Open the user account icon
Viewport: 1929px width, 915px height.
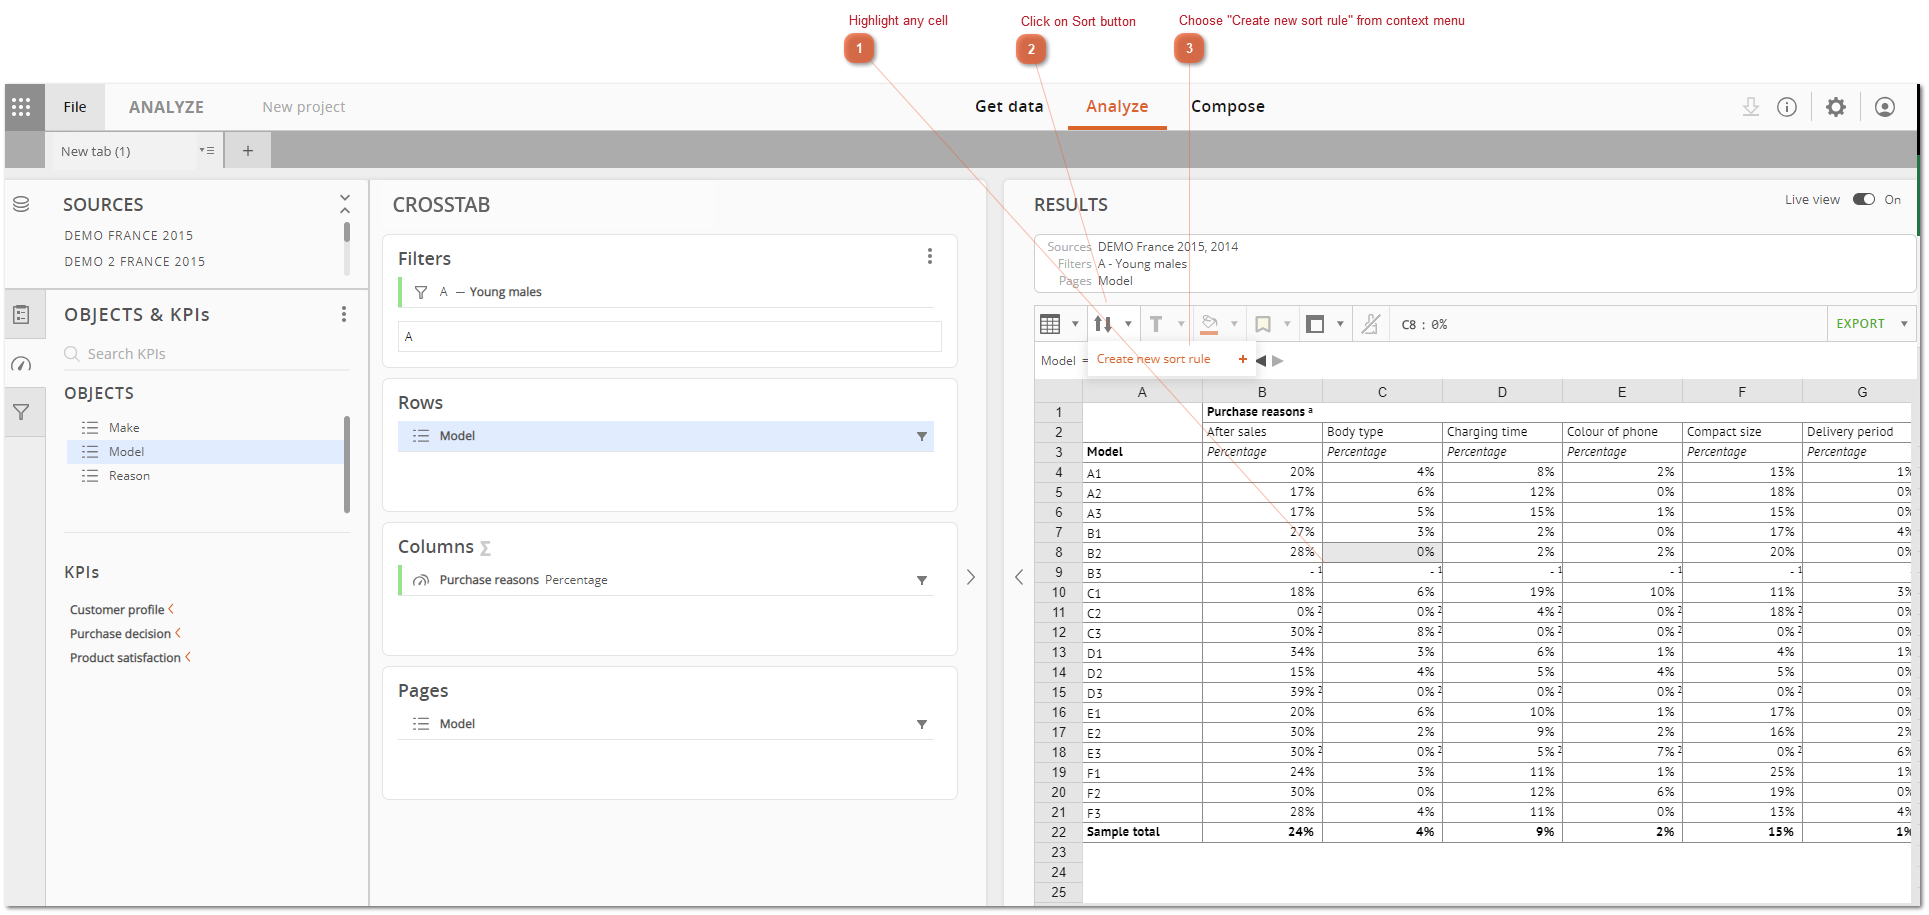(1885, 107)
